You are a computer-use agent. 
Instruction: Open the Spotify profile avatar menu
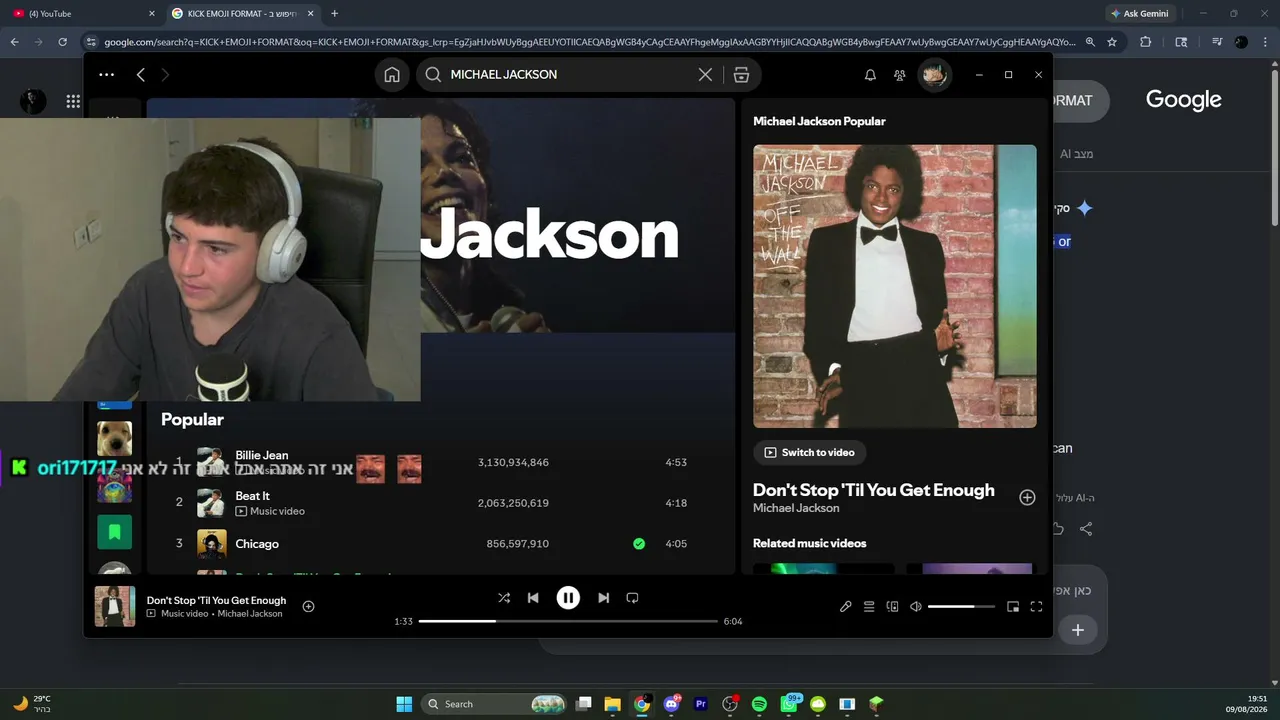pyautogui.click(x=934, y=75)
